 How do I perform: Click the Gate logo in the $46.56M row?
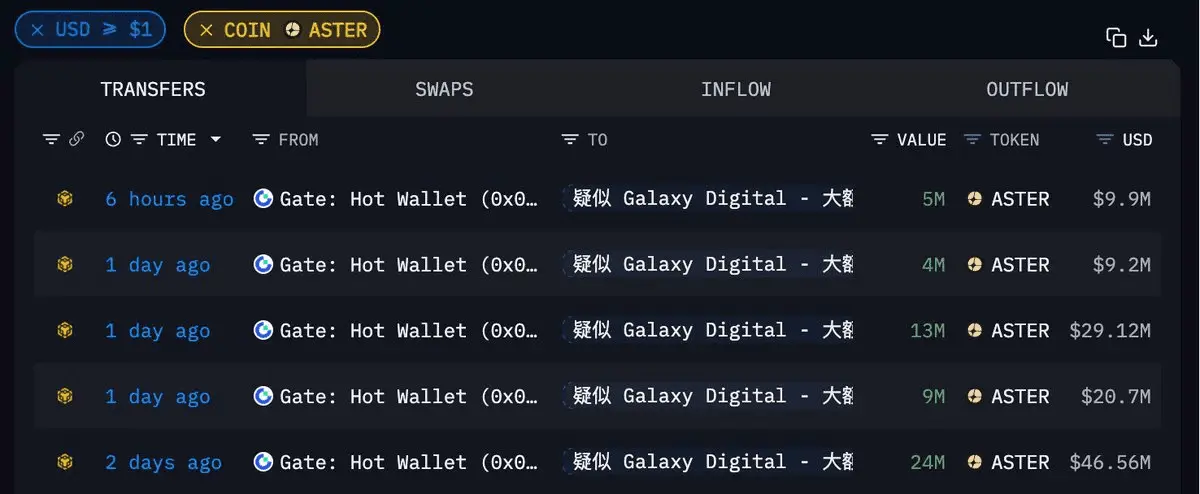click(x=263, y=462)
